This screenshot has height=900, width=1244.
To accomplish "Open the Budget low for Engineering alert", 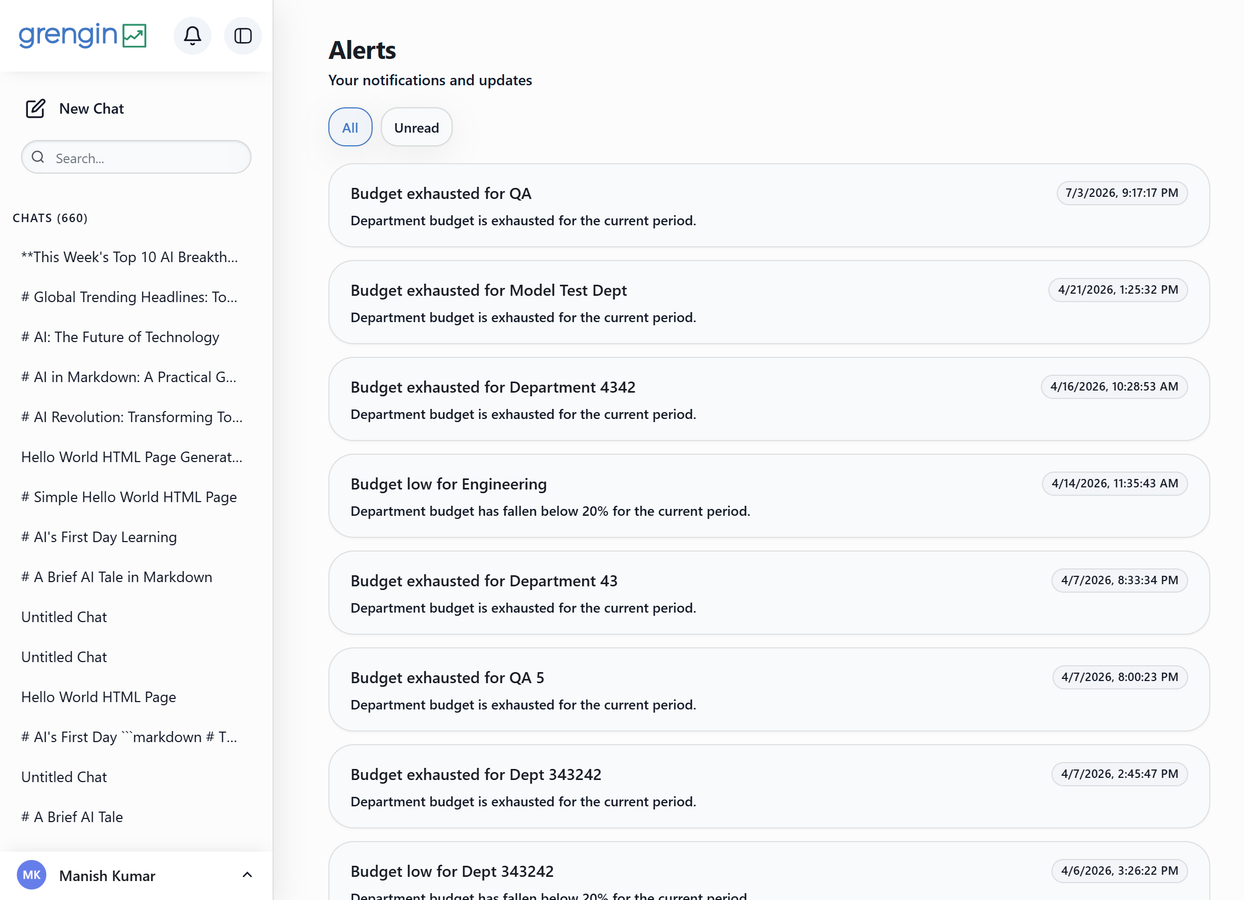I will (x=769, y=496).
